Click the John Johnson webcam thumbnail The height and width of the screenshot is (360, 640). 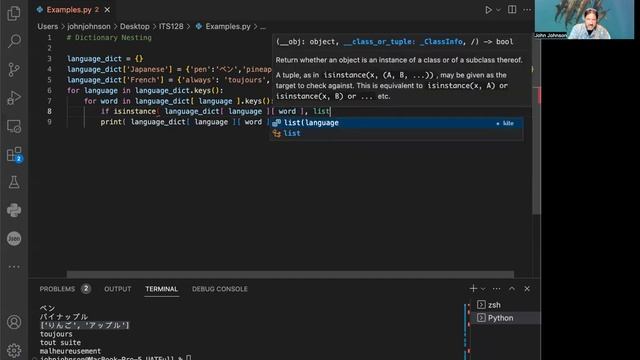[x=584, y=20]
